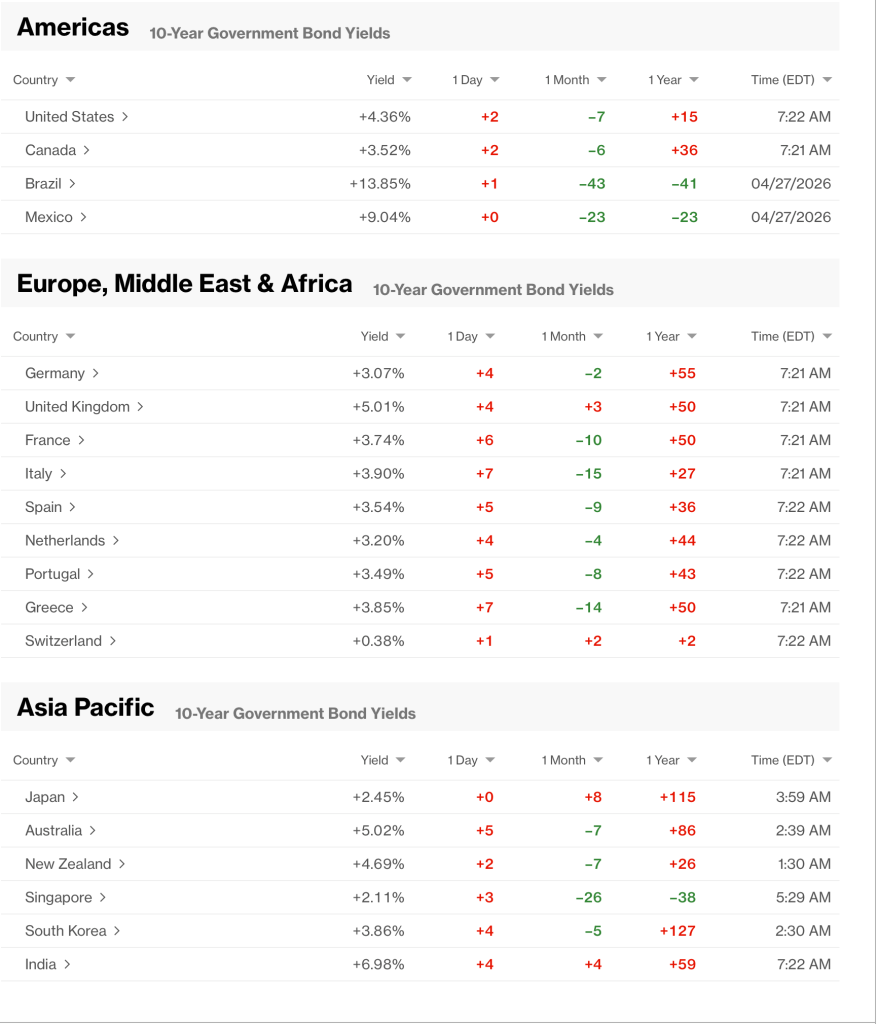Open the Netherlands bond yield link
877x1024 pixels.
click(x=65, y=541)
